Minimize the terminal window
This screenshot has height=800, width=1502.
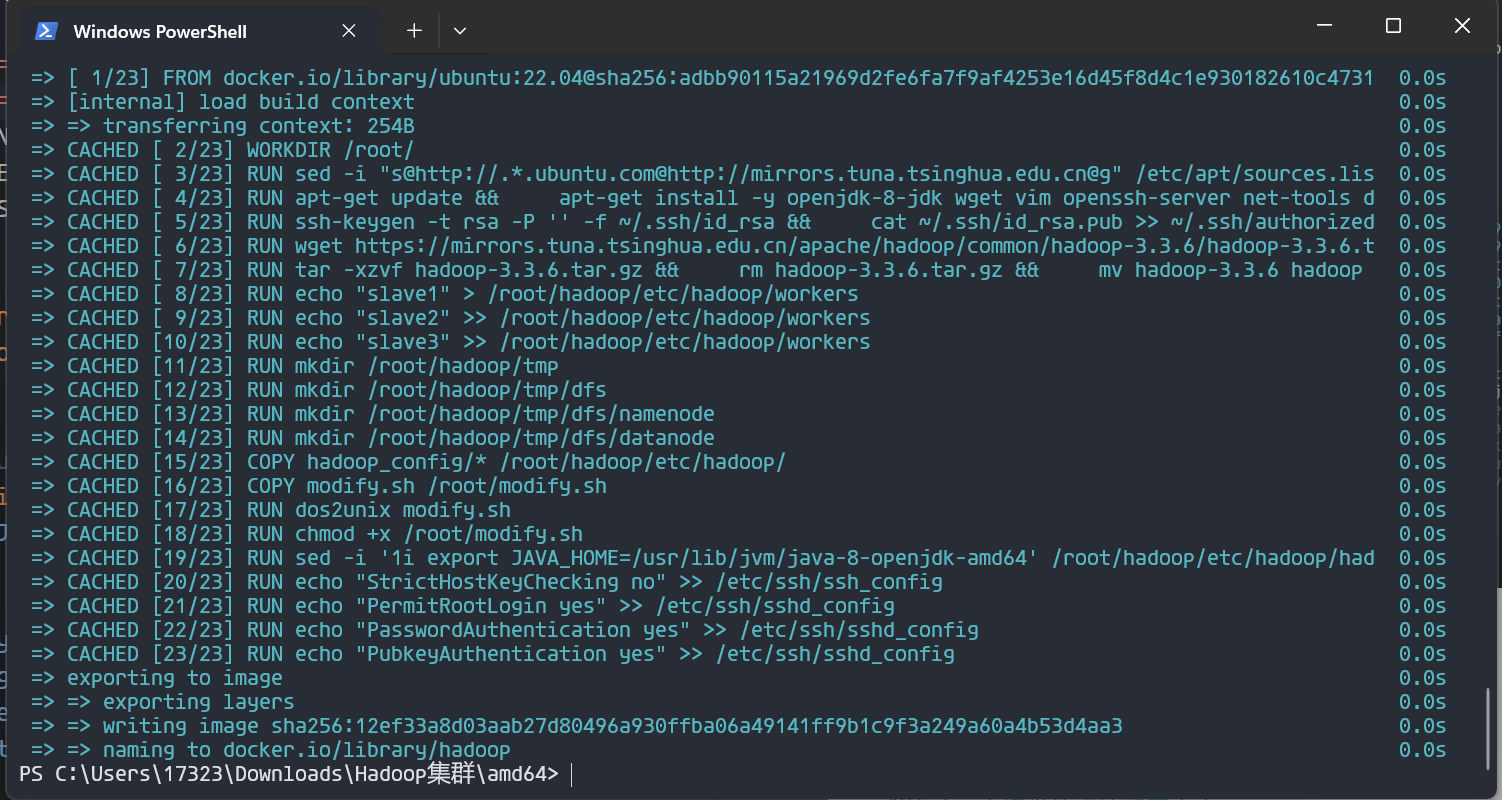(x=1324, y=27)
